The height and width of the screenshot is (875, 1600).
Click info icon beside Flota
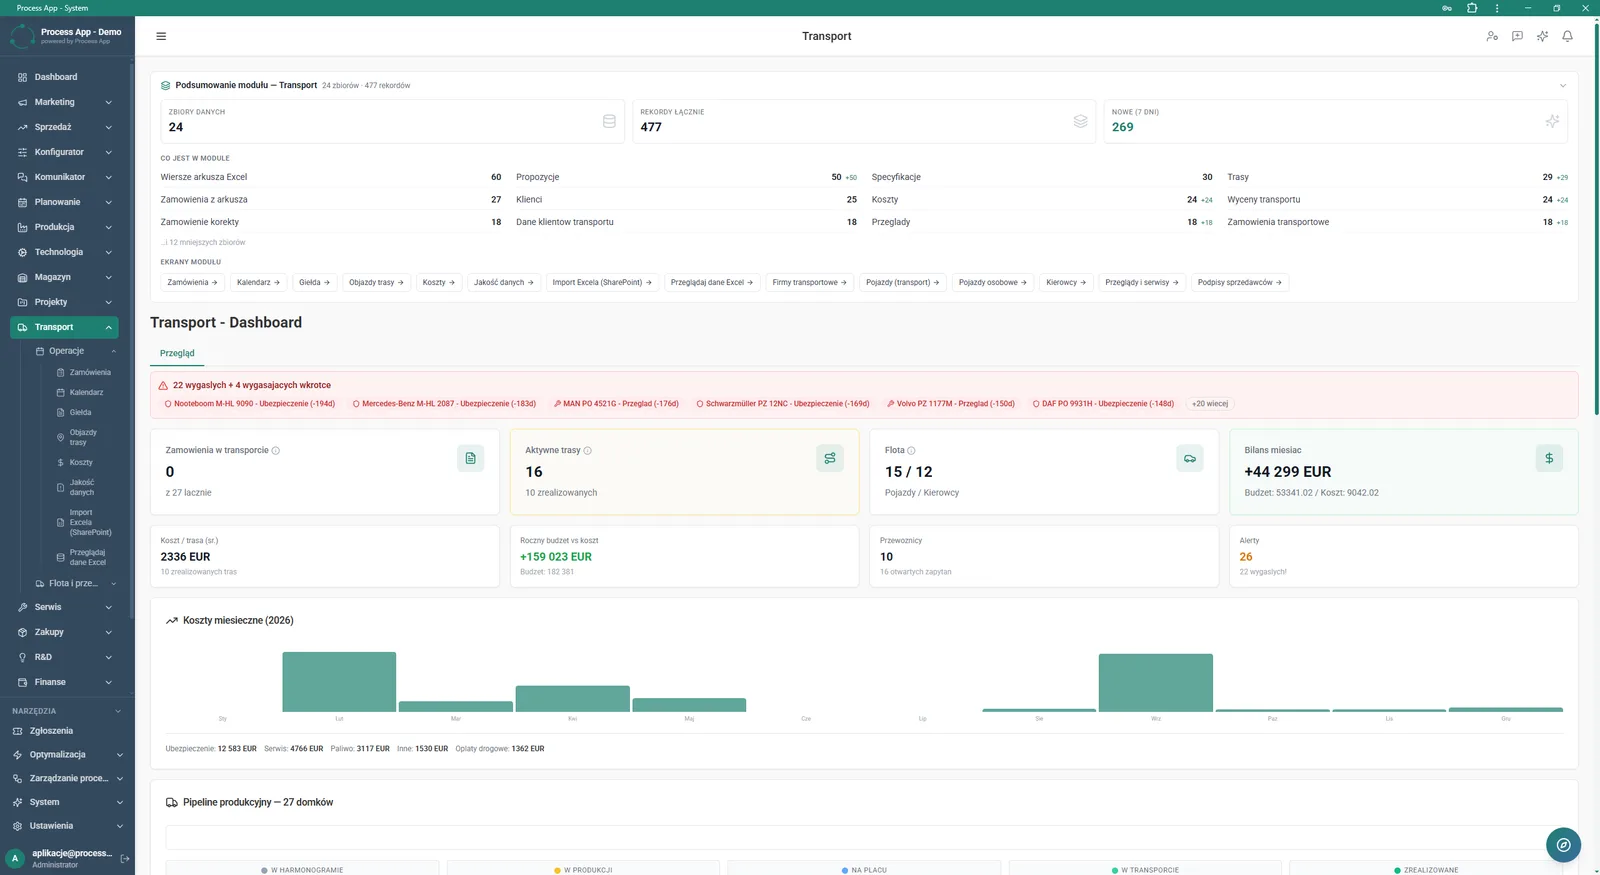pos(911,450)
